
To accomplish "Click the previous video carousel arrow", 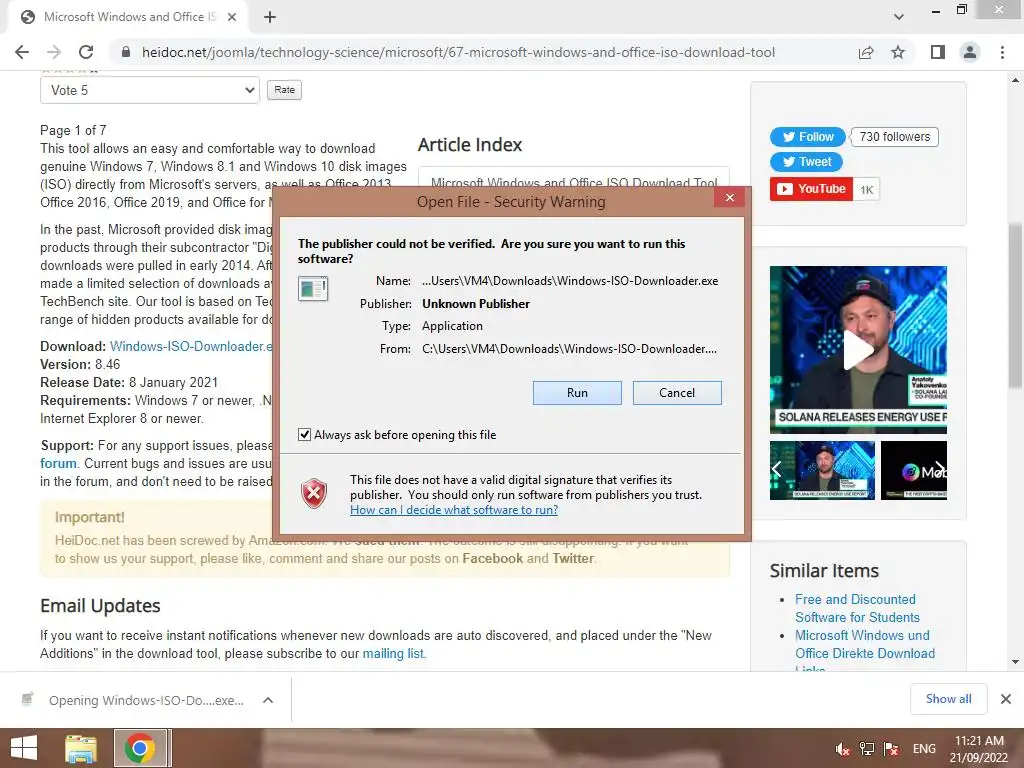I will (x=777, y=469).
